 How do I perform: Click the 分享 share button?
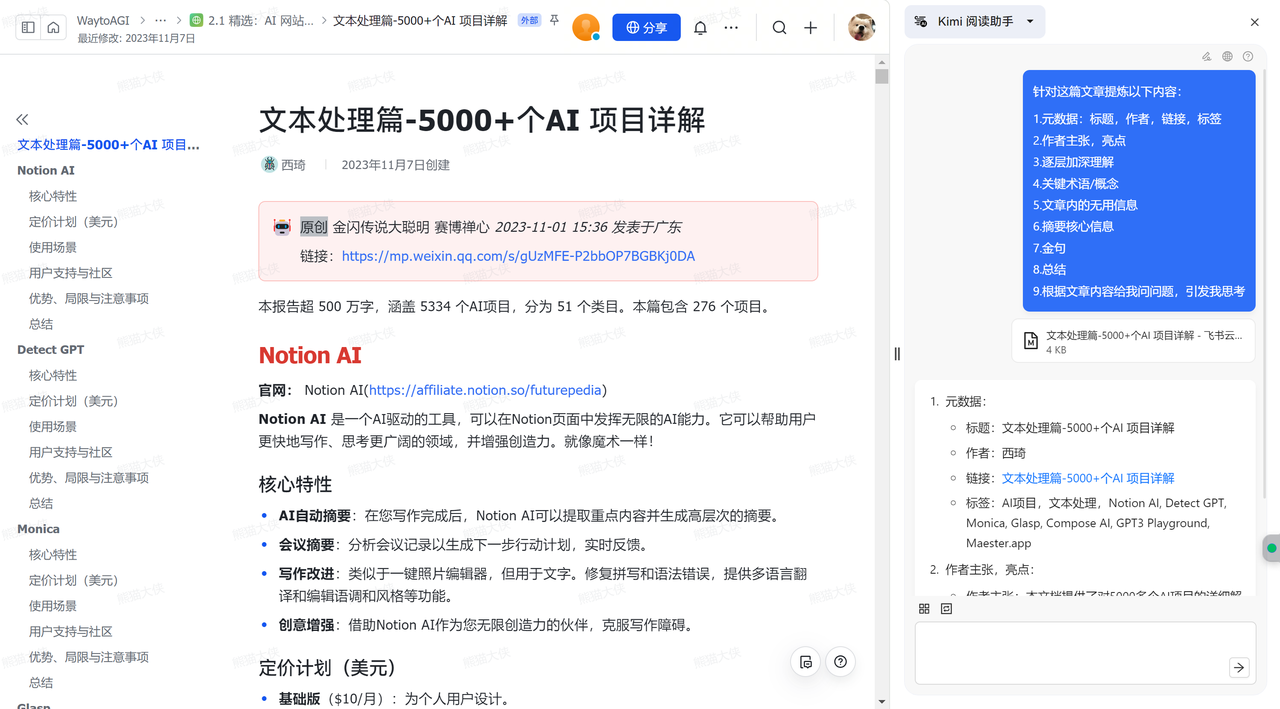646,28
